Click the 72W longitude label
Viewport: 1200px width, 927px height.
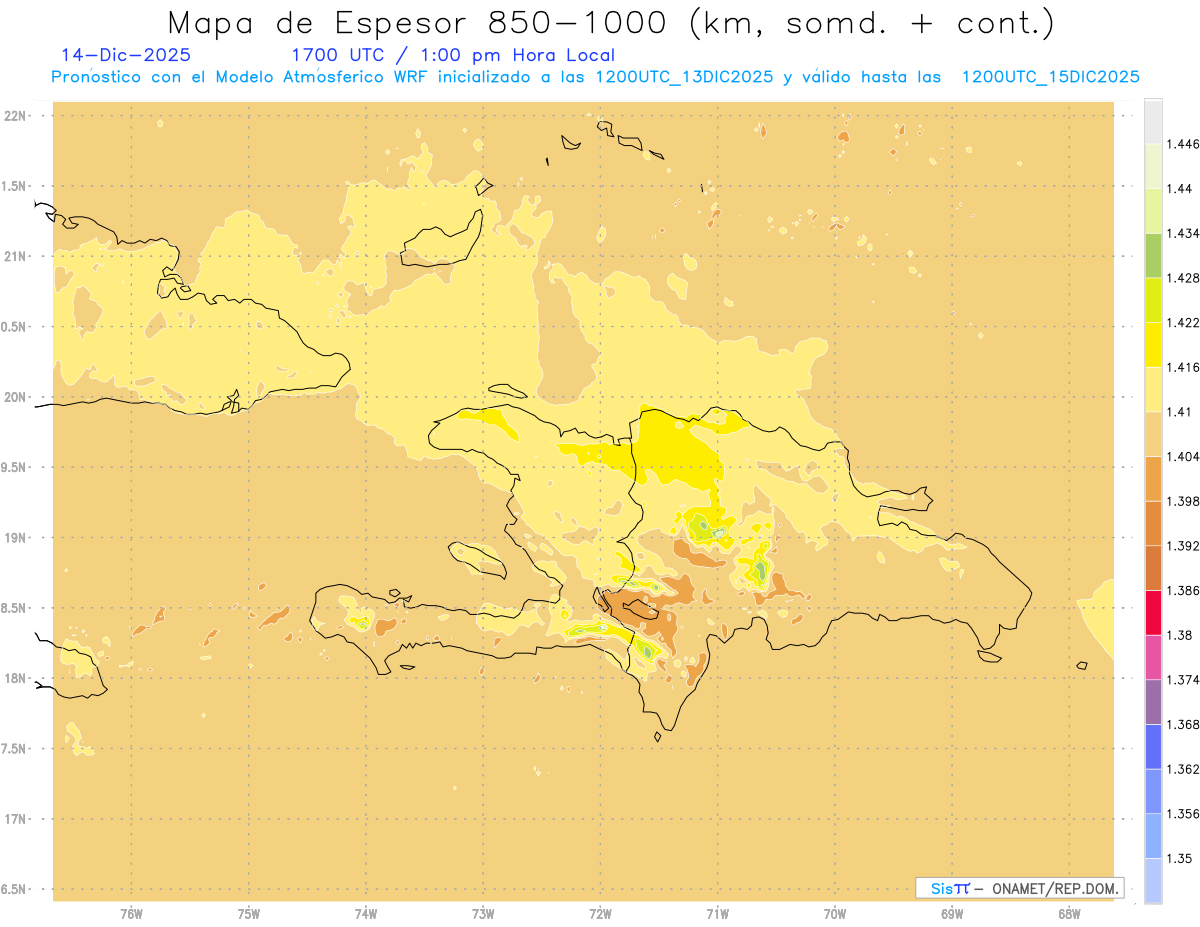601,914
